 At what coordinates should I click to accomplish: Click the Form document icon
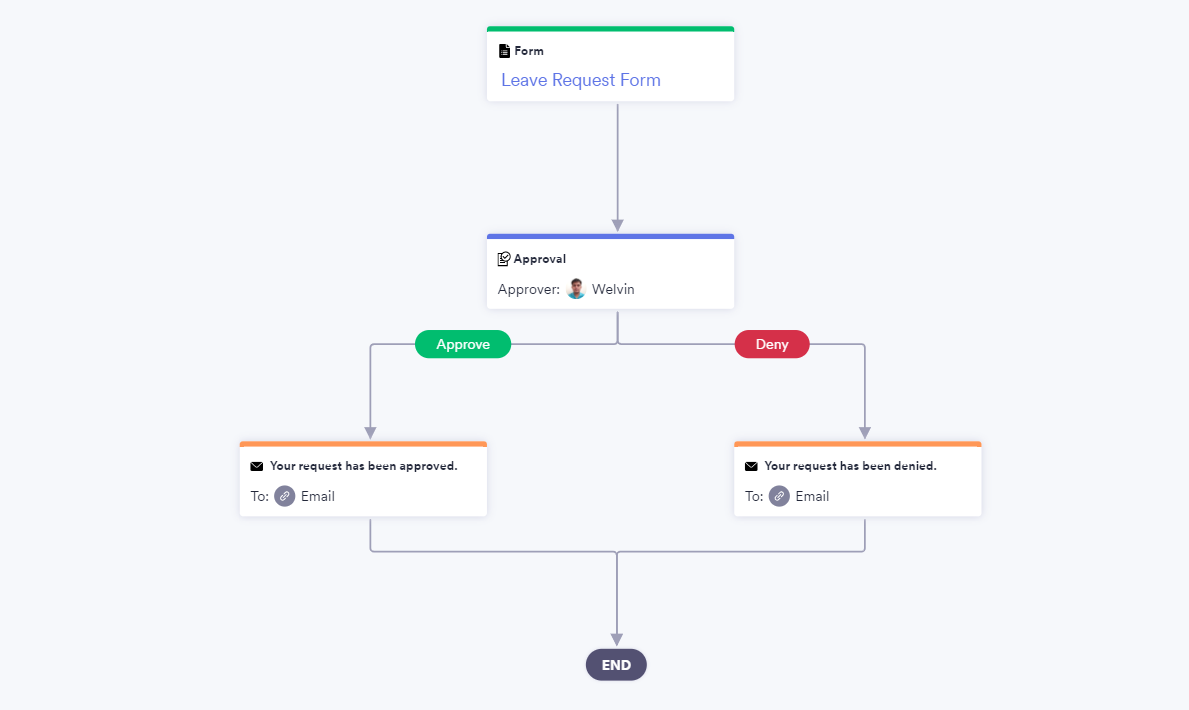tap(504, 51)
